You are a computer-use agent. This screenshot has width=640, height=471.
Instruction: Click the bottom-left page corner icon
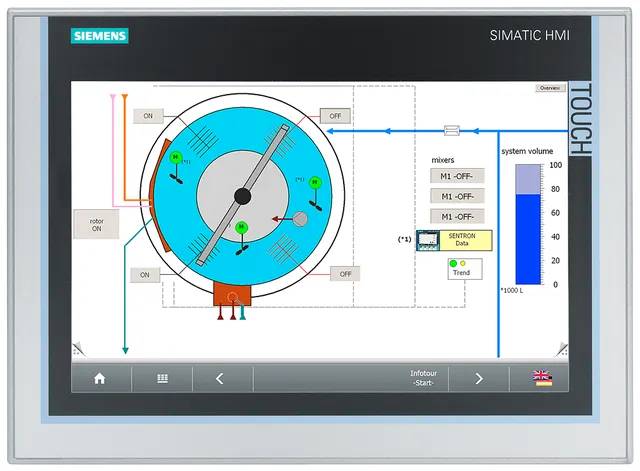(79, 349)
